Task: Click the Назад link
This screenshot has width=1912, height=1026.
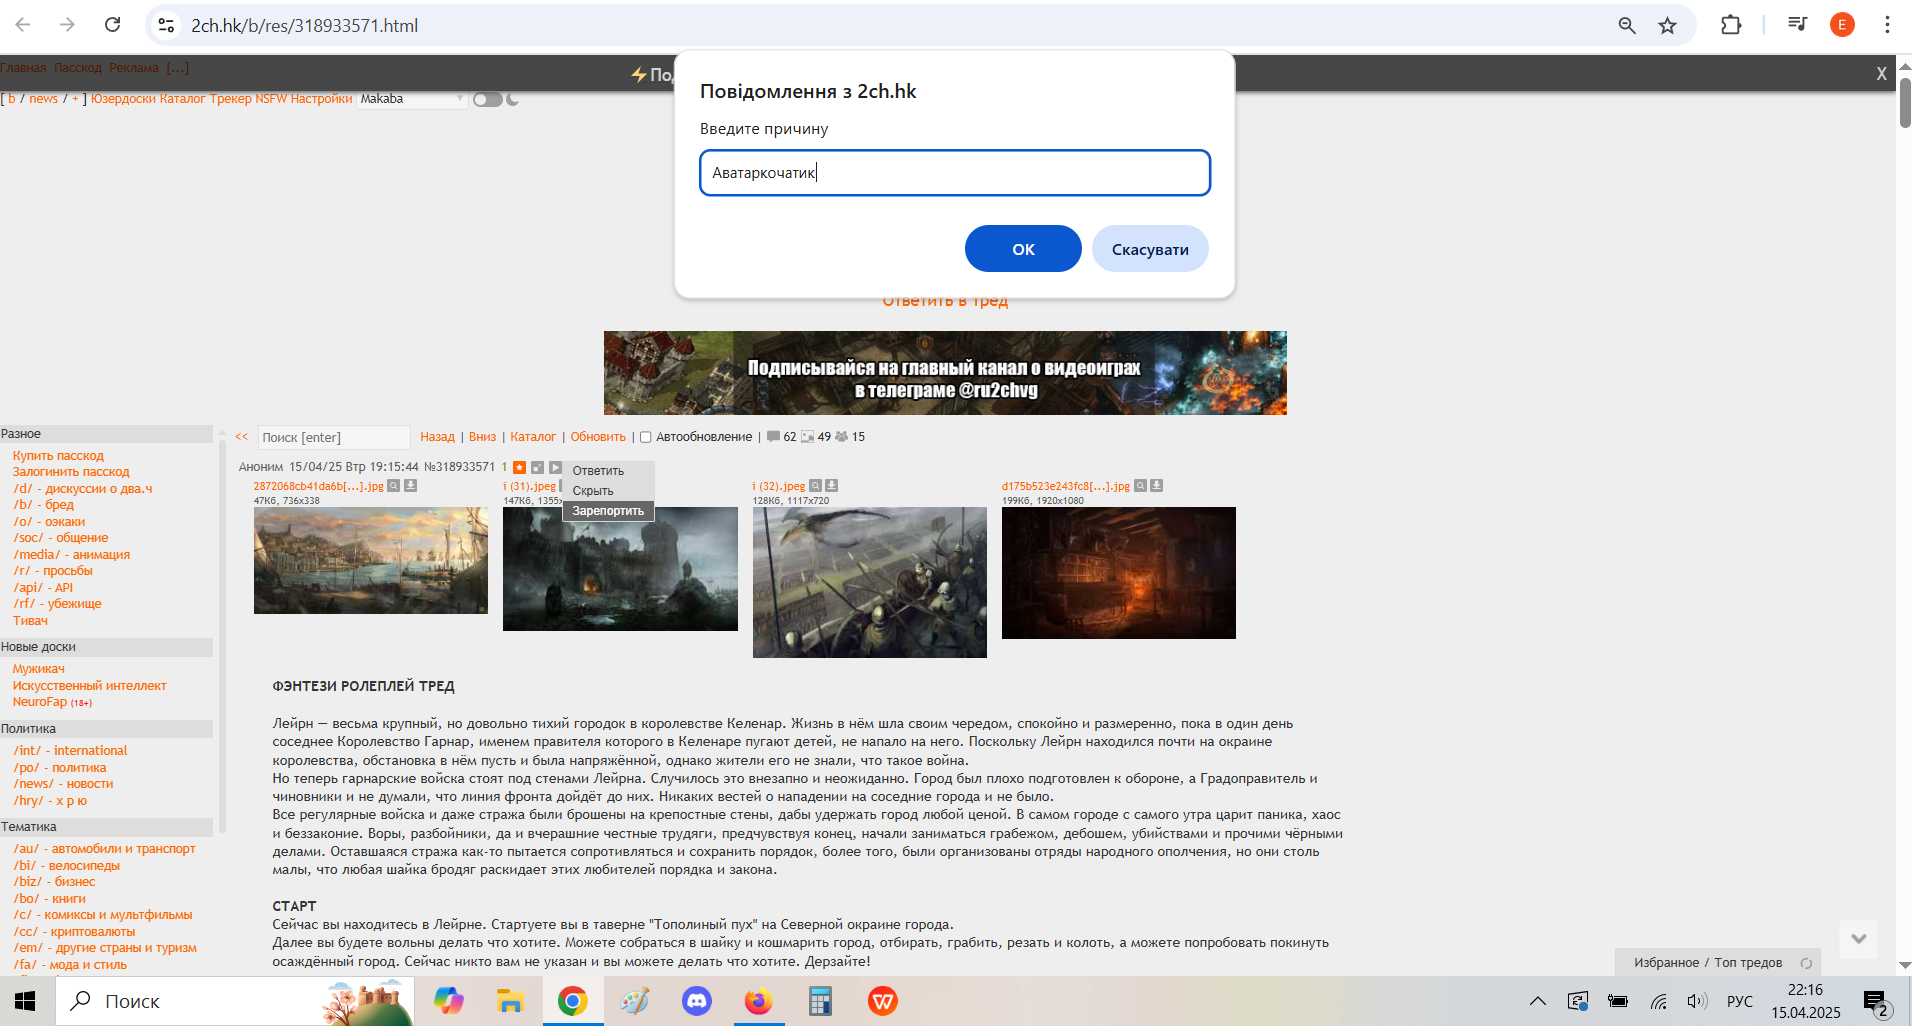Action: click(437, 437)
